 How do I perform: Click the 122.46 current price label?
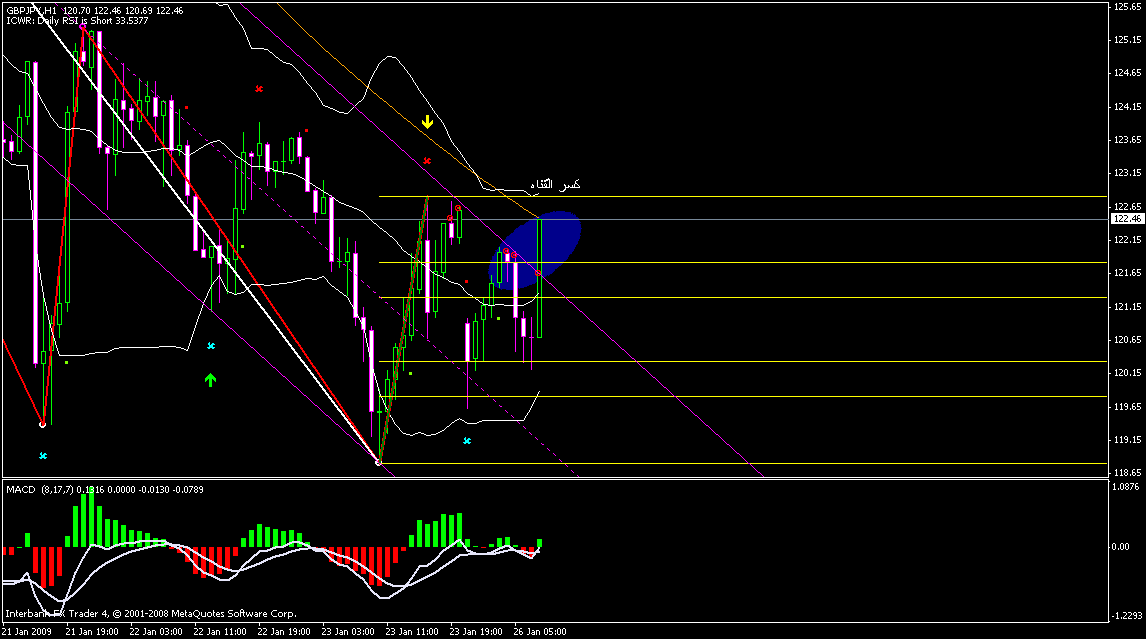(1126, 218)
